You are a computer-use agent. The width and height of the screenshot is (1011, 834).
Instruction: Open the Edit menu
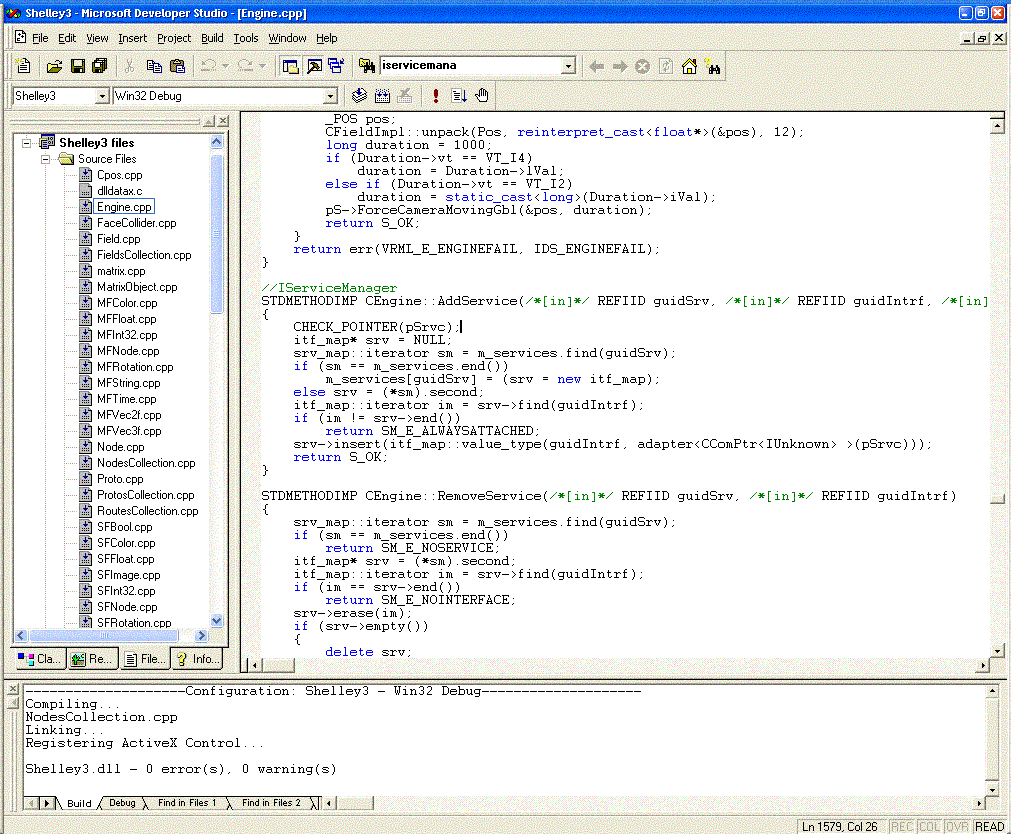[67, 38]
